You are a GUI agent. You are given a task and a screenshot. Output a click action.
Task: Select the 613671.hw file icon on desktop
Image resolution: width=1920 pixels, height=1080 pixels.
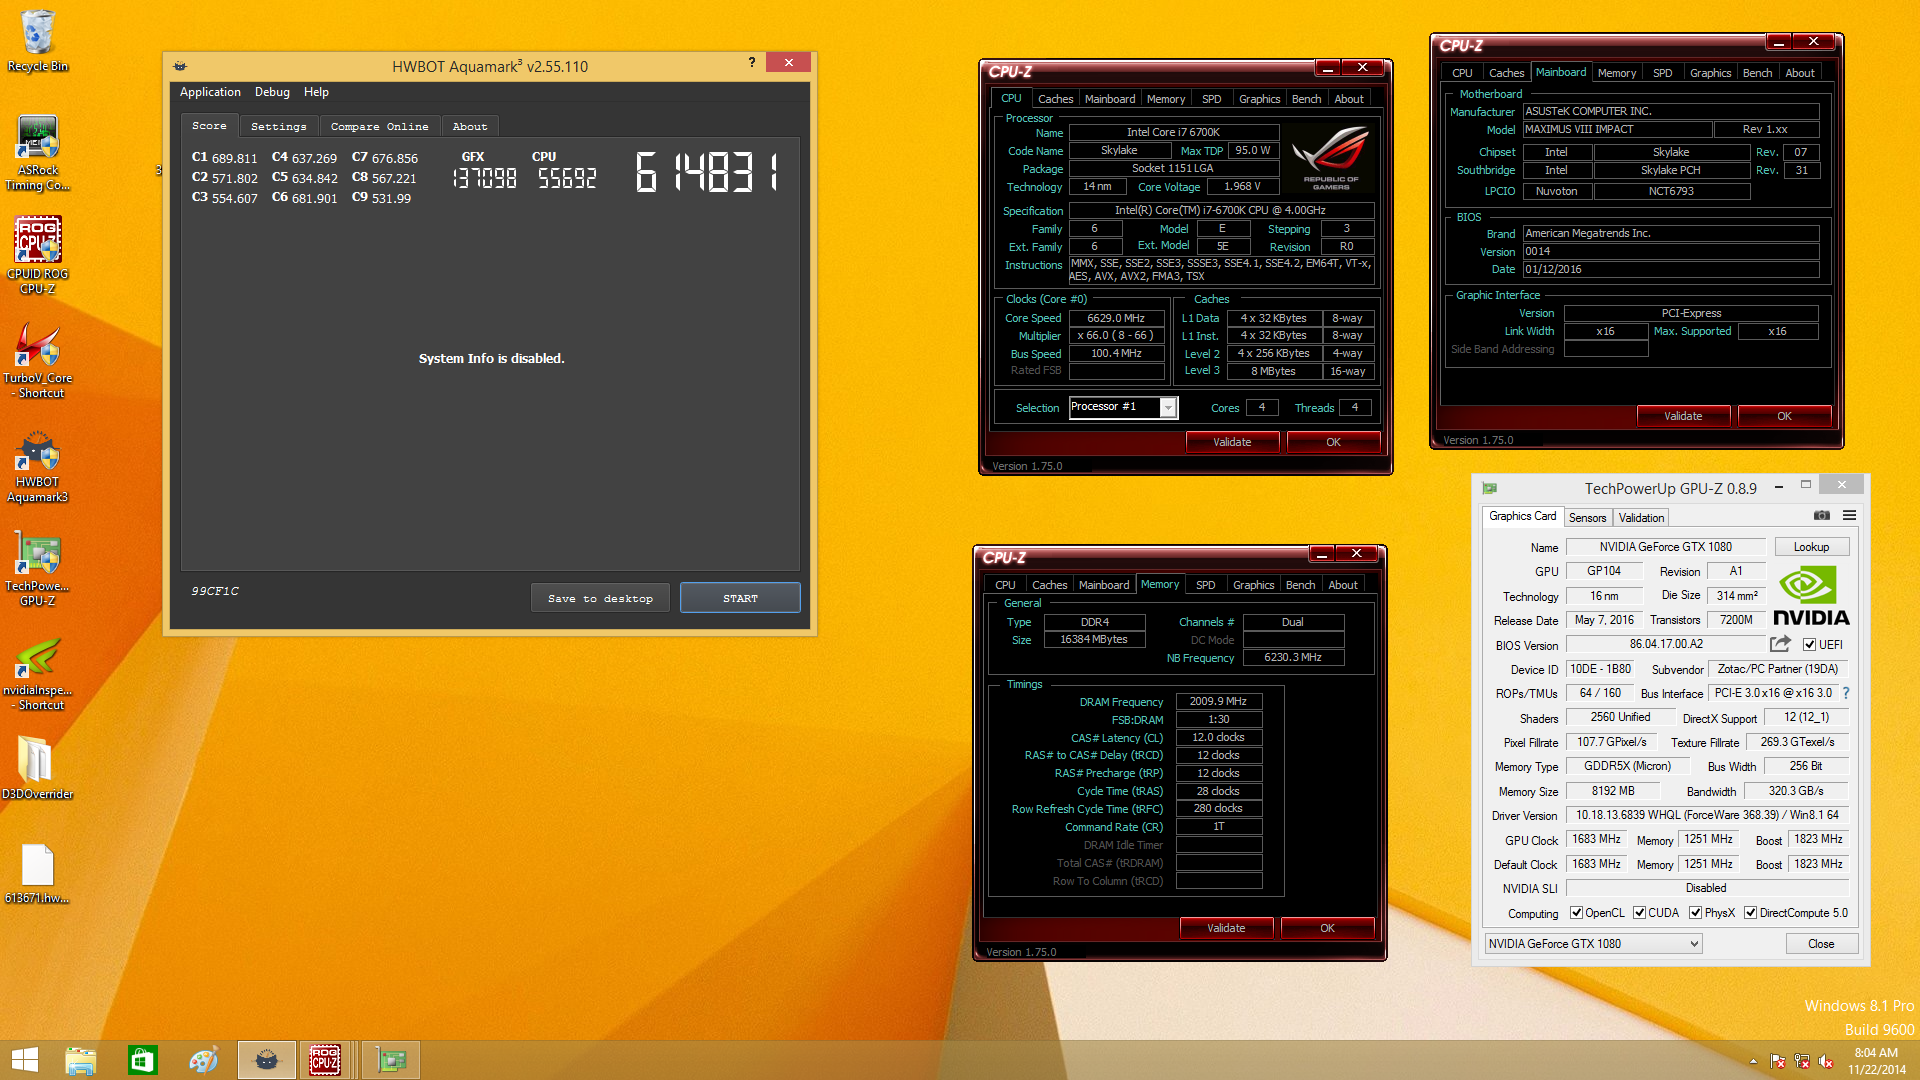[38, 873]
